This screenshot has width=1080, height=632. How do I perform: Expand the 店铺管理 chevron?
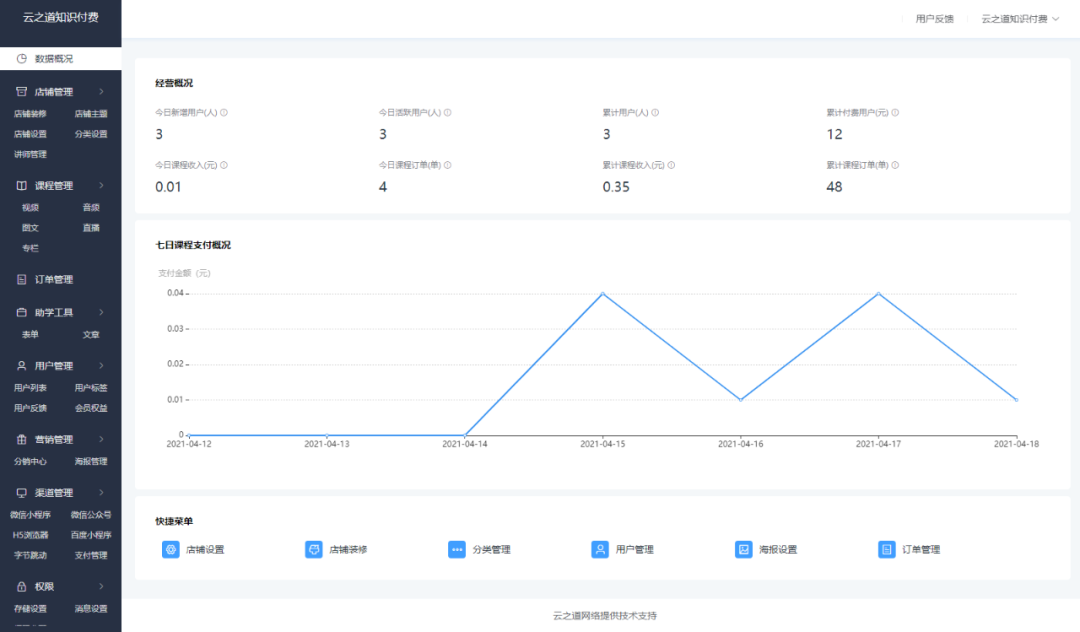[x=102, y=92]
